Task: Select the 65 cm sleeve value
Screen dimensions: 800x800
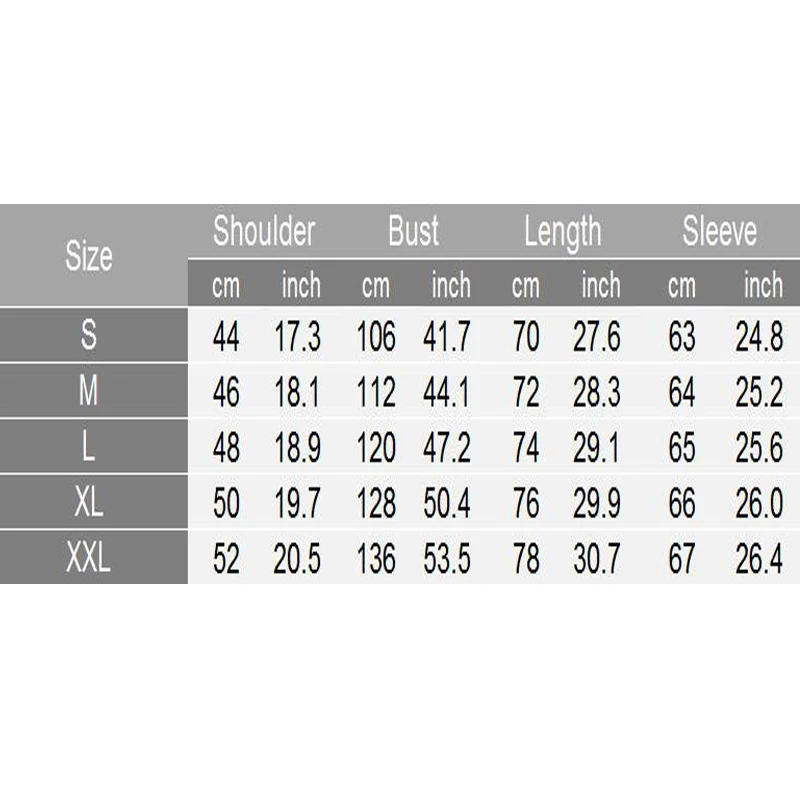Action: [x=681, y=449]
